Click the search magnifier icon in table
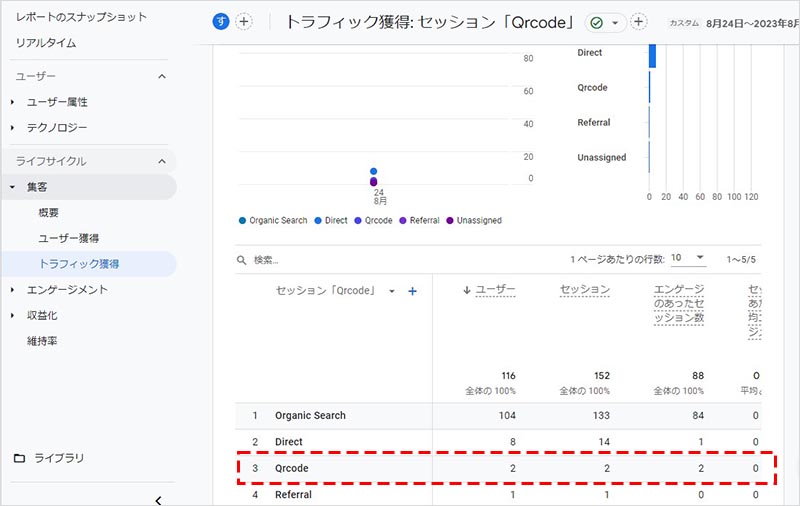Image resolution: width=800 pixels, height=506 pixels. coord(242,260)
